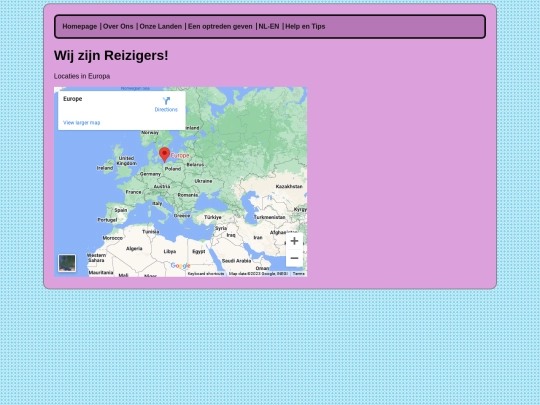Click the Ukraine label on the map
540x405 pixels.
[203, 181]
